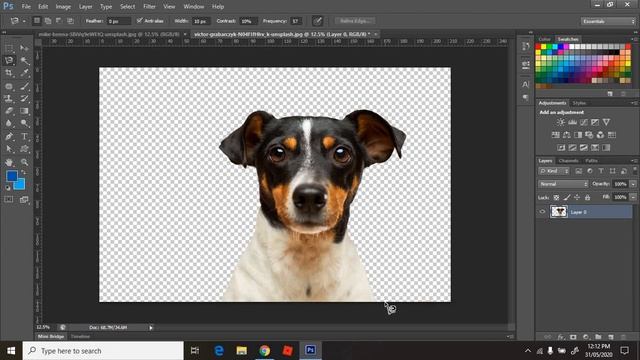The height and width of the screenshot is (360, 640).
Task: Open the Normal blend mode dropdown
Action: pos(563,184)
